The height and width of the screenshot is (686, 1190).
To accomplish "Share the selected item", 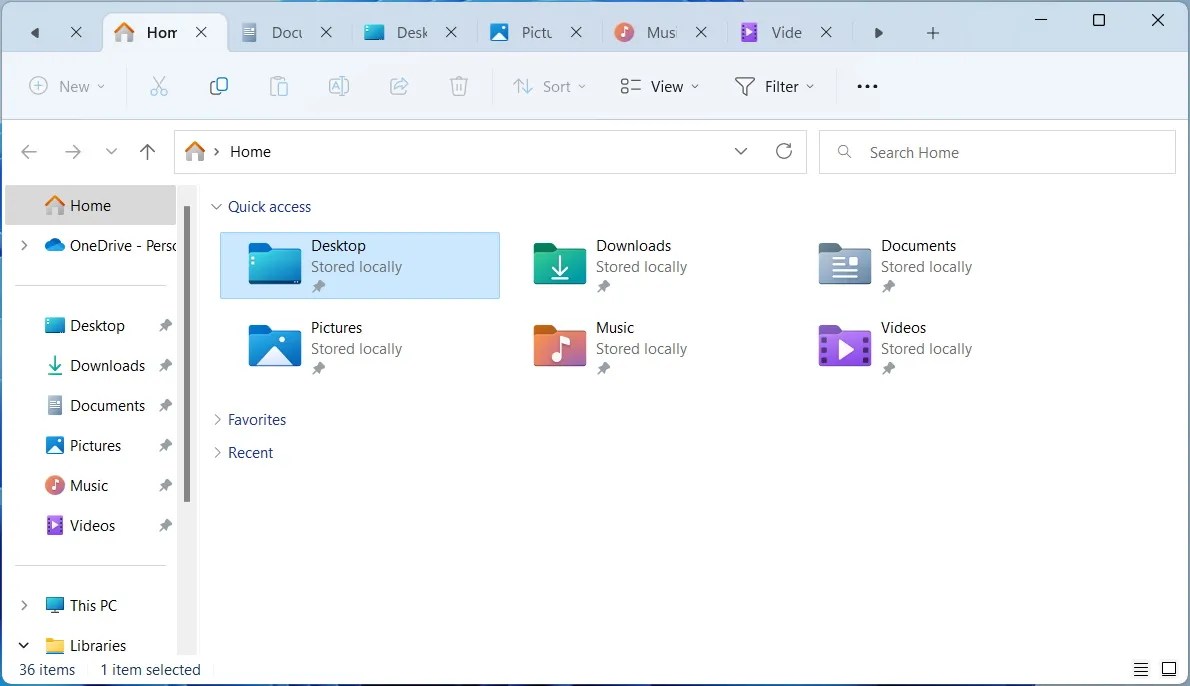I will coord(399,86).
